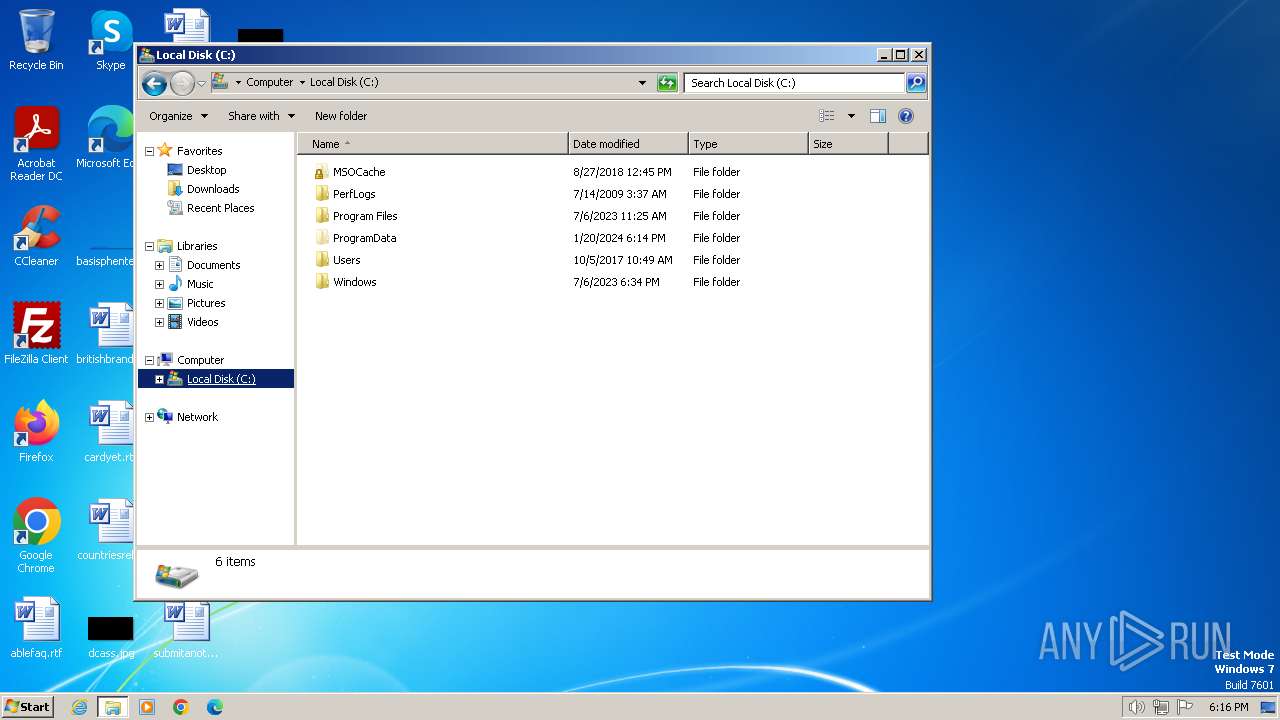Change your view using the views icon
Viewport: 1280px width, 720px height.
pos(827,116)
